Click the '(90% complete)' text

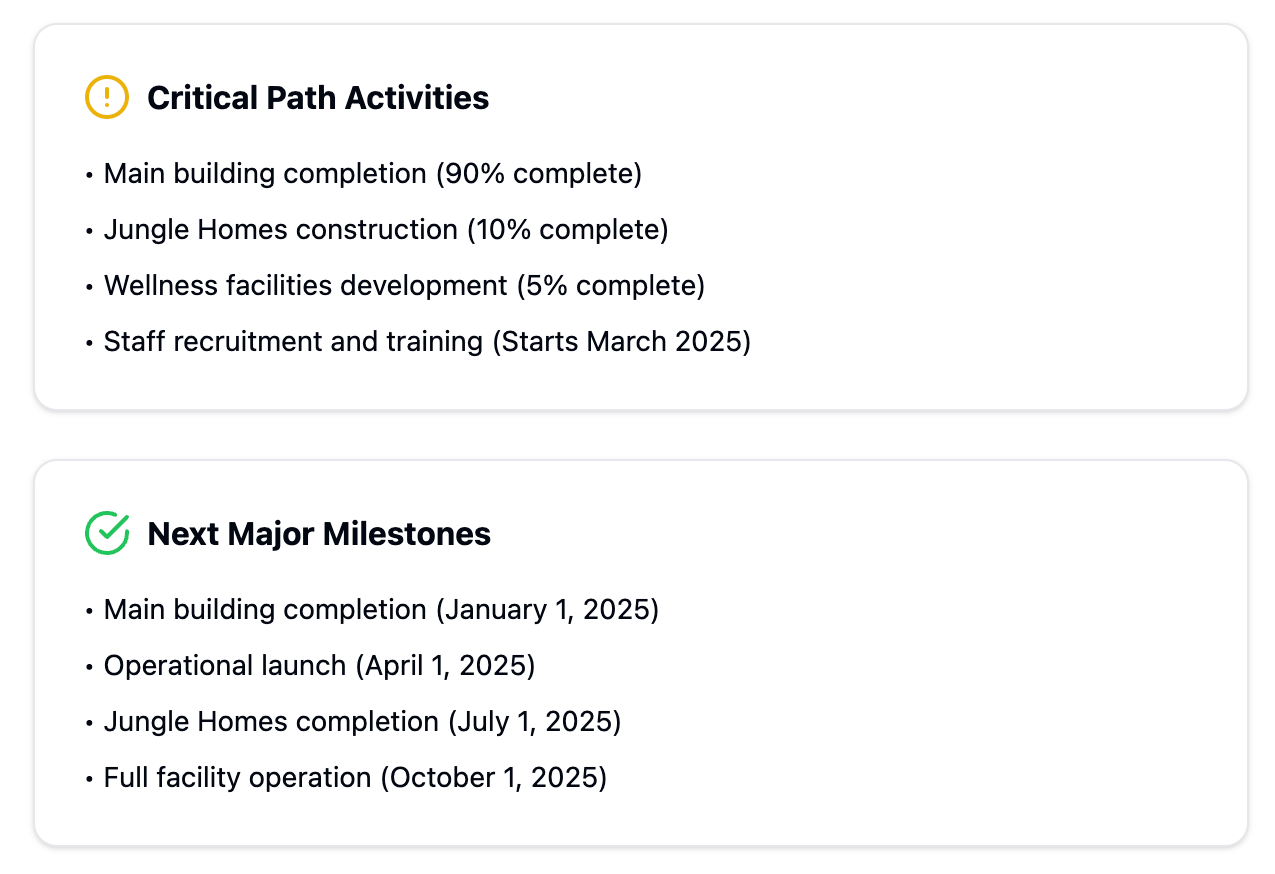pyautogui.click(x=539, y=174)
